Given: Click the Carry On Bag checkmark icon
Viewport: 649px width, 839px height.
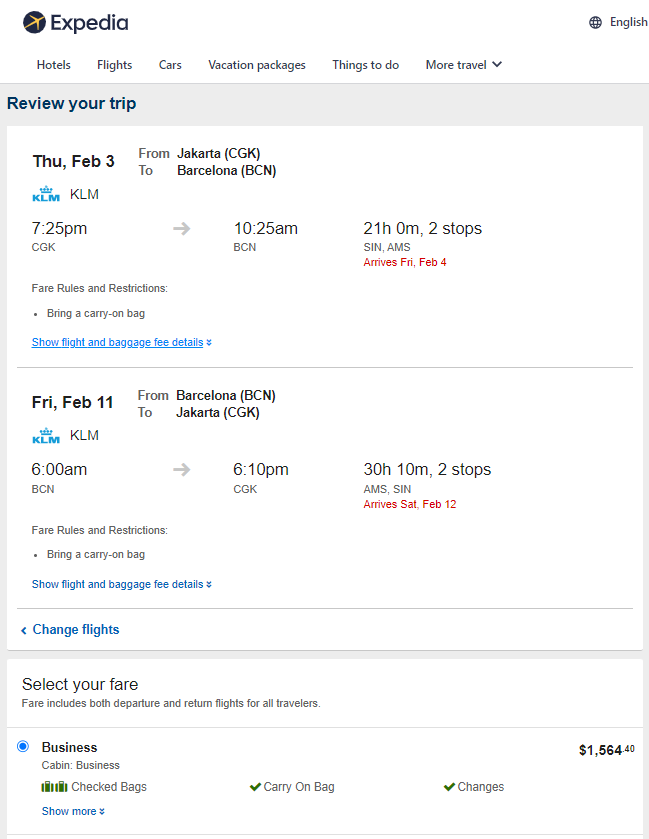Looking at the screenshot, I should tap(255, 787).
